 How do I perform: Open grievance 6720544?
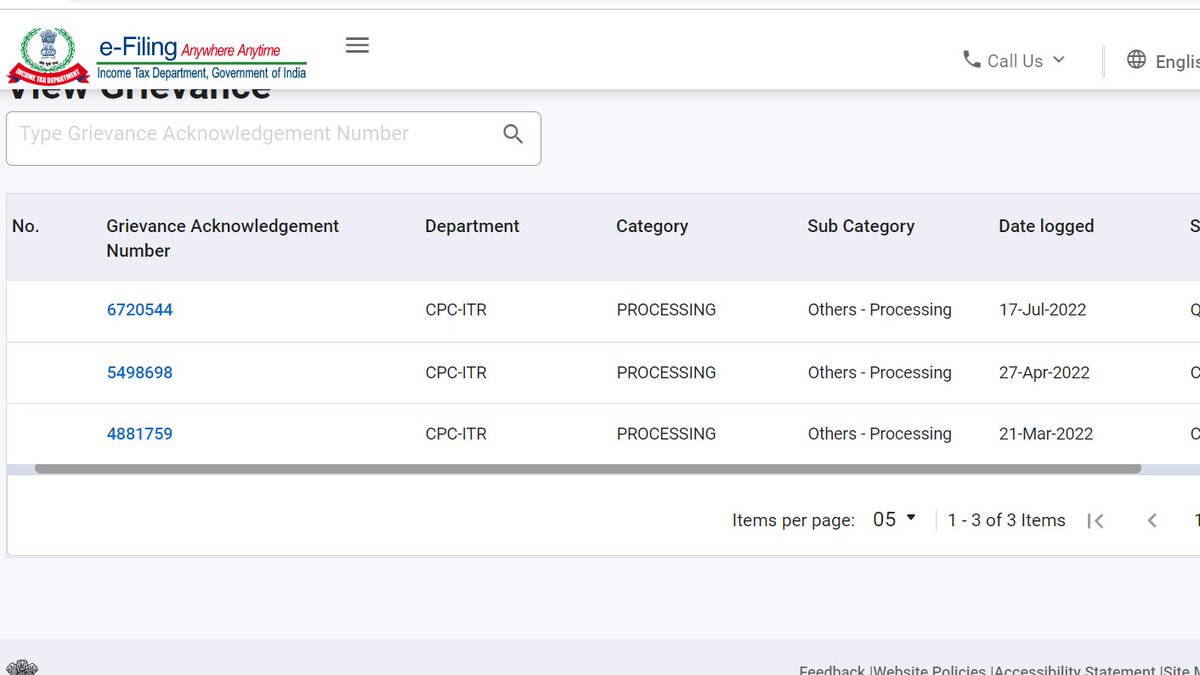(x=140, y=310)
